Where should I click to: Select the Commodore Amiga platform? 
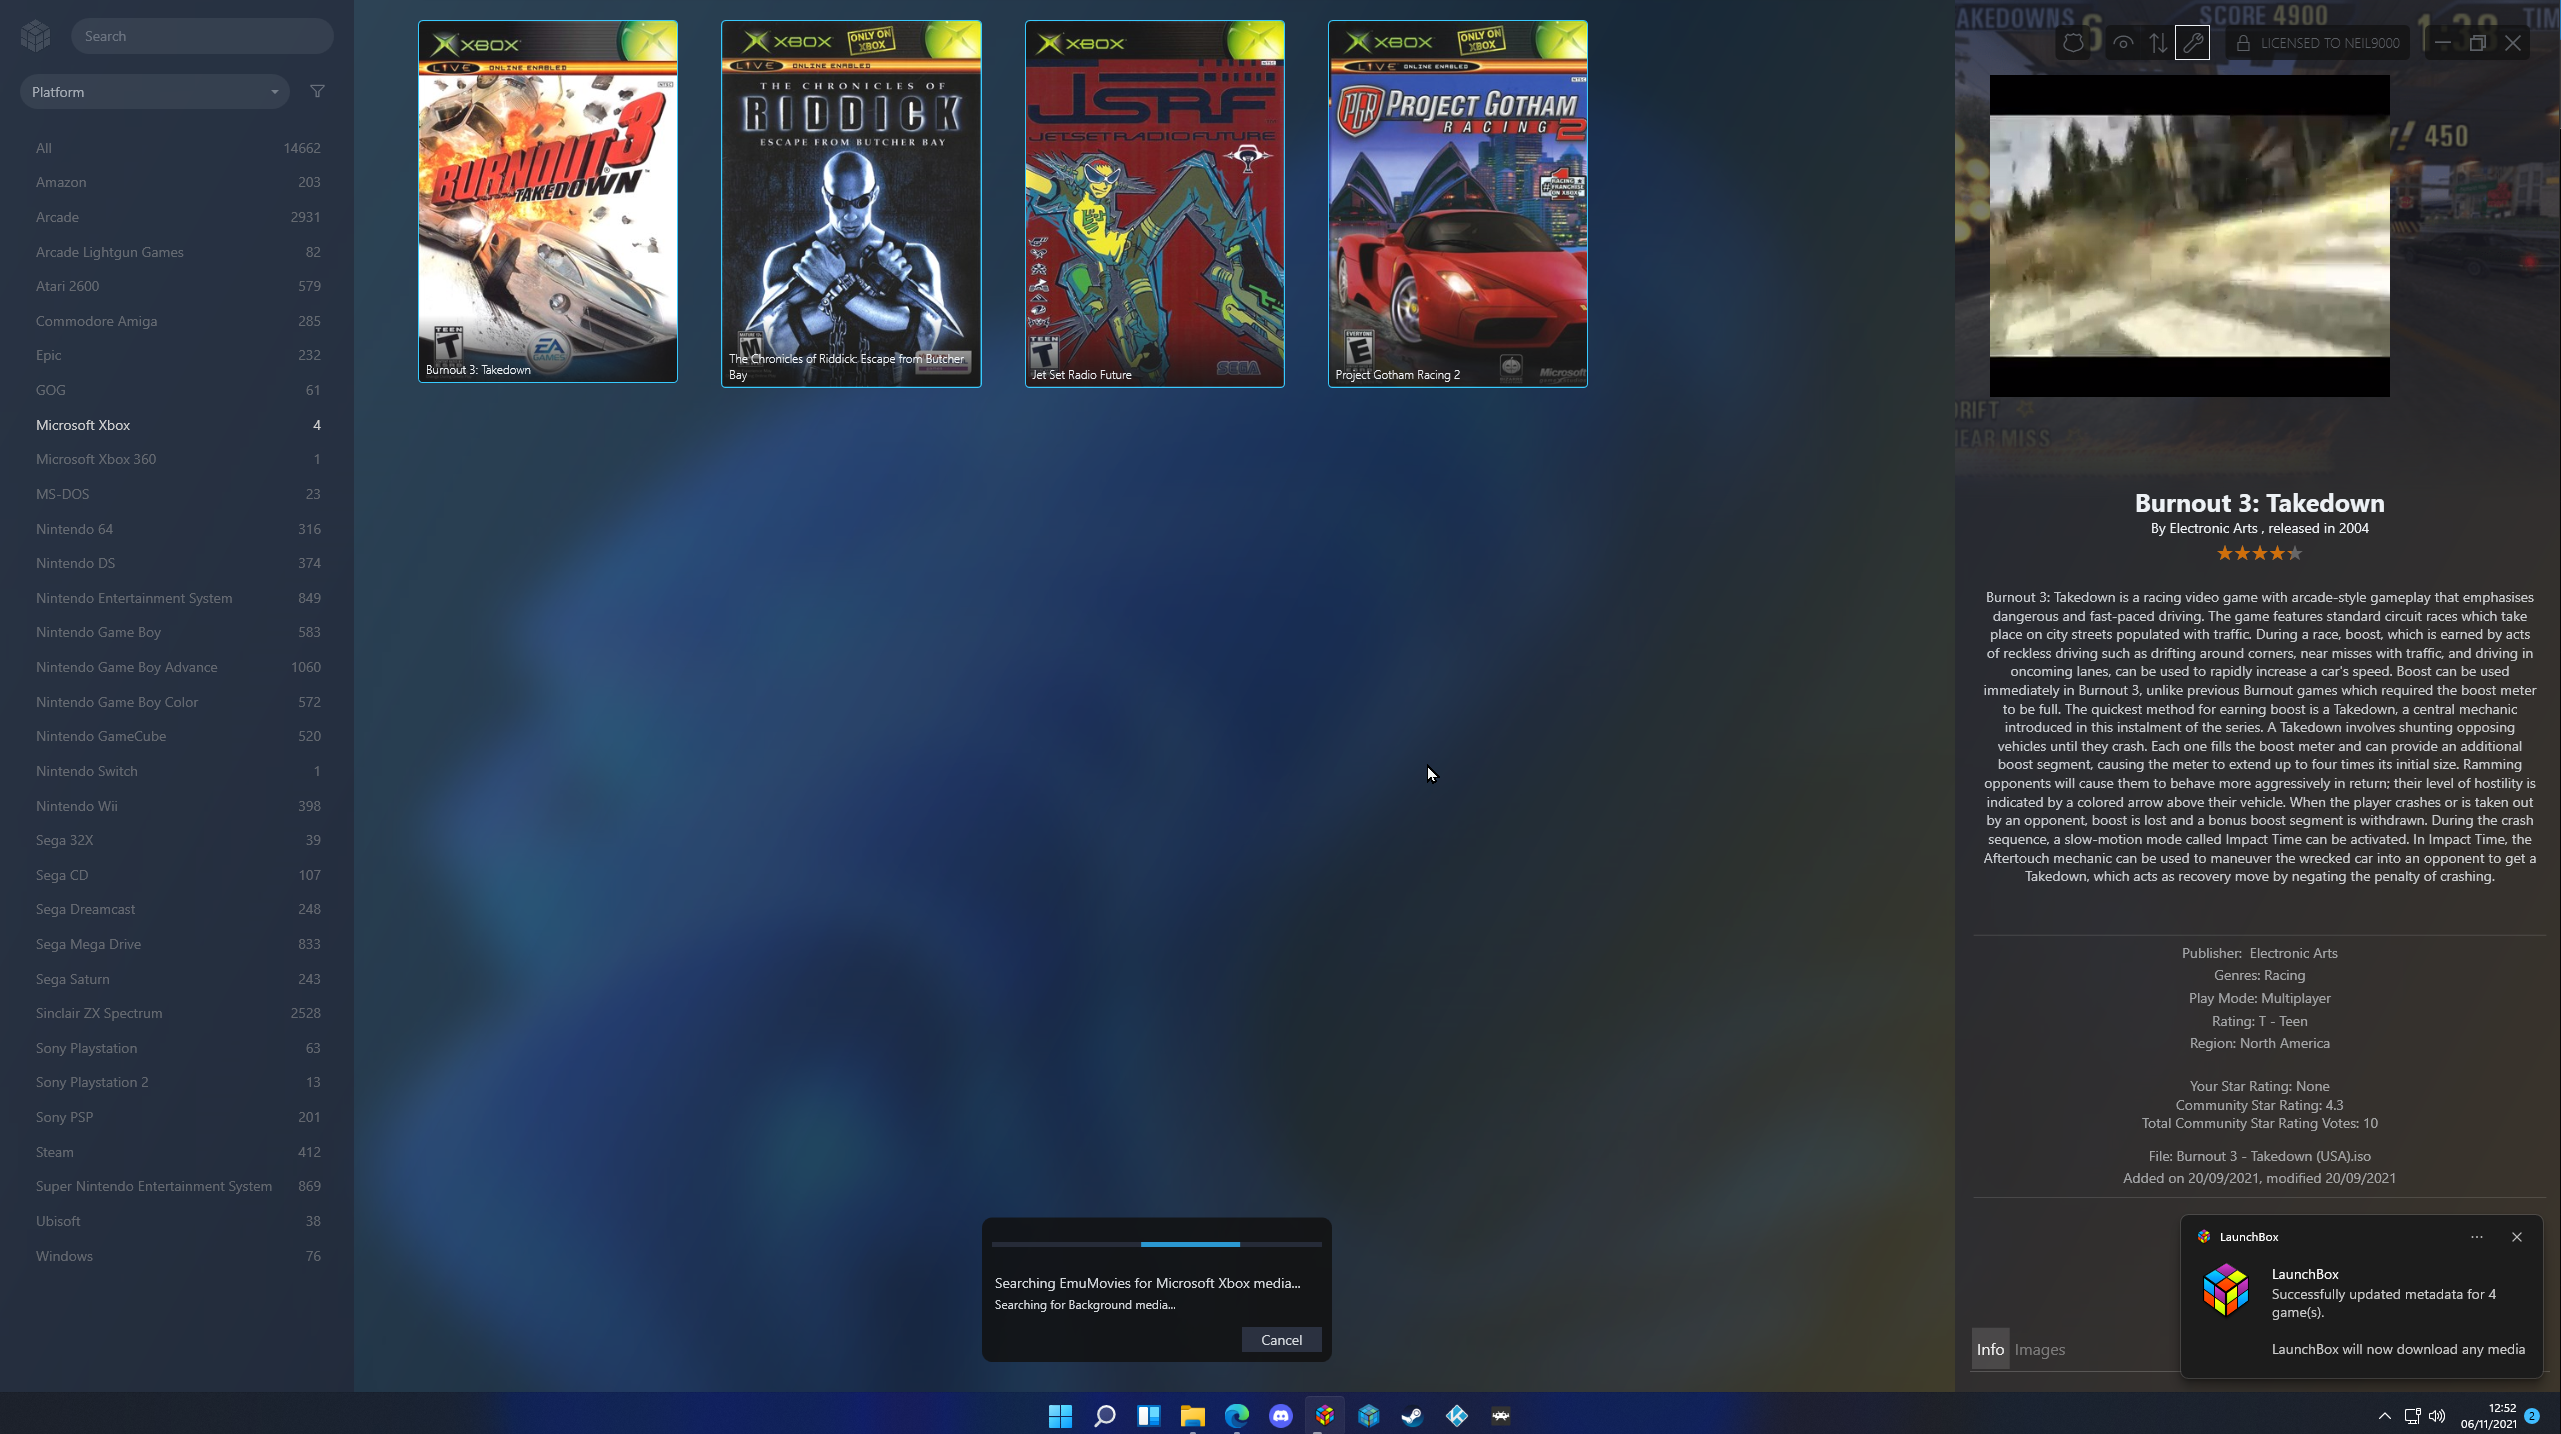click(177, 321)
